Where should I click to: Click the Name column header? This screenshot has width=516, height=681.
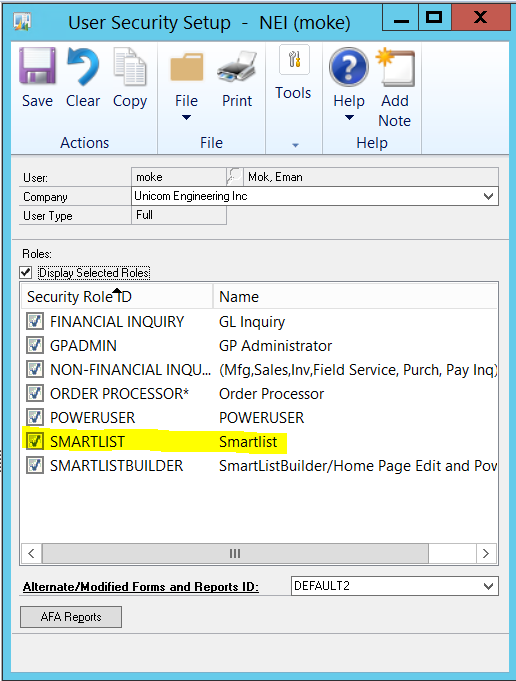pos(355,297)
